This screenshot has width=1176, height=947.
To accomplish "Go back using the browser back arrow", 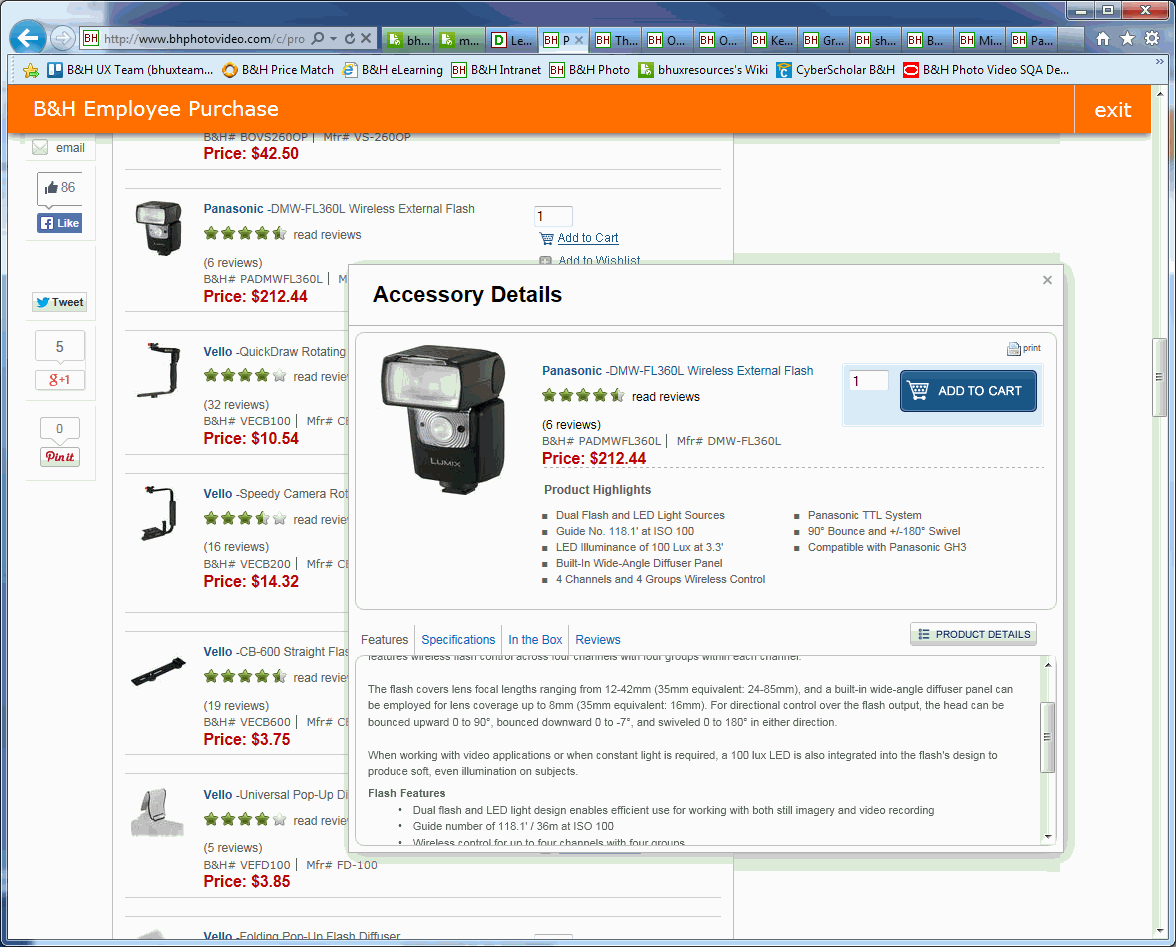I will click(x=28, y=37).
